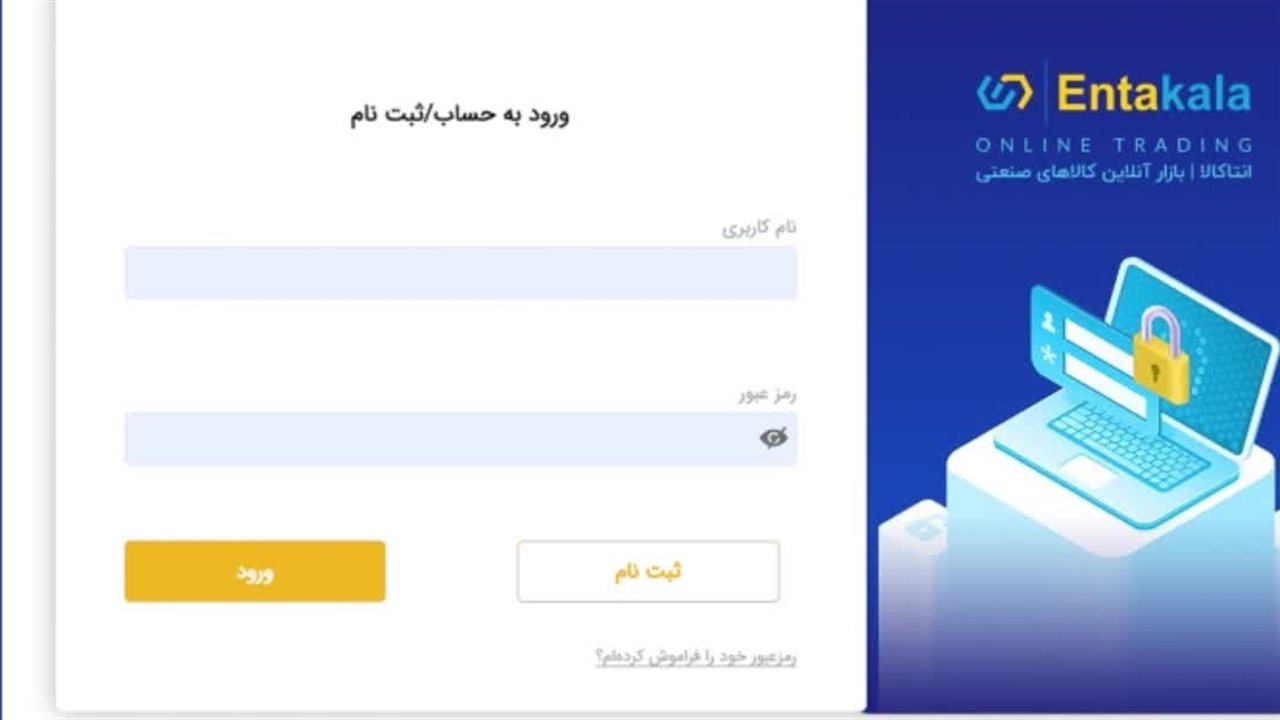Click the yellow padlock illustration
The width and height of the screenshot is (1280, 720).
[x=1161, y=357]
